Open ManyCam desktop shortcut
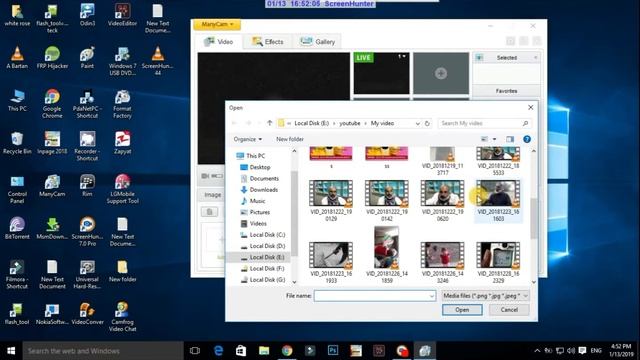The height and width of the screenshot is (360, 640). [x=52, y=186]
